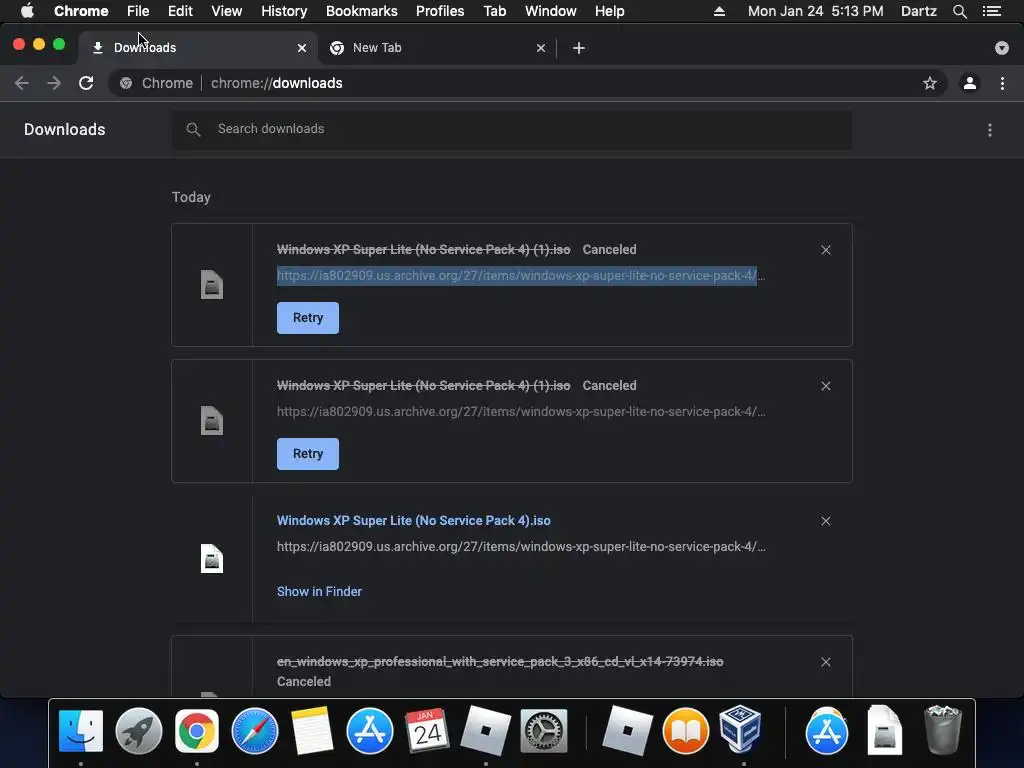This screenshot has height=768, width=1024.
Task: Open the Profiles menu
Action: [x=440, y=11]
